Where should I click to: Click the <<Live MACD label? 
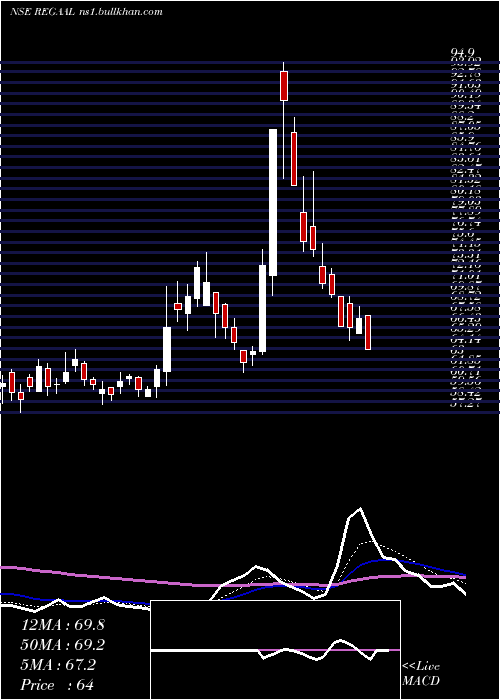(x=421, y=674)
